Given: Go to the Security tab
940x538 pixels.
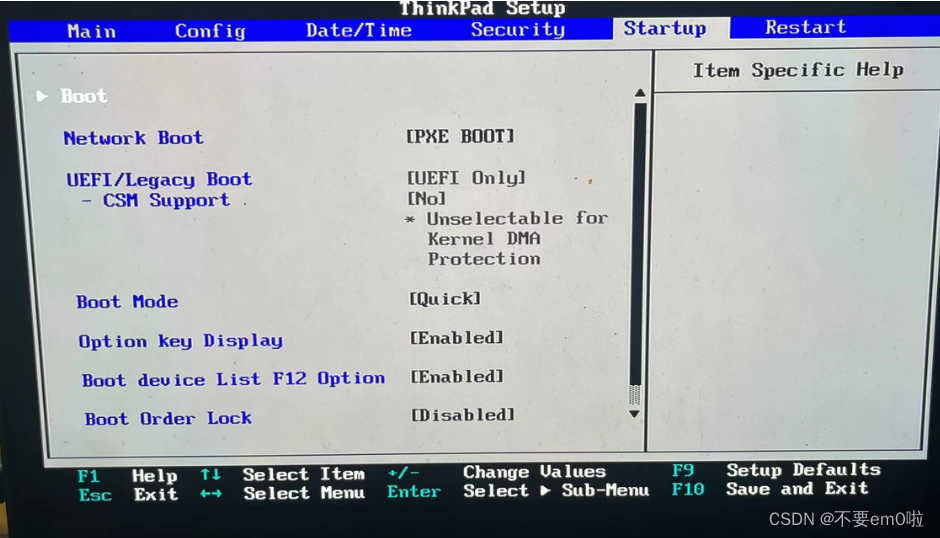Looking at the screenshot, I should pyautogui.click(x=517, y=29).
